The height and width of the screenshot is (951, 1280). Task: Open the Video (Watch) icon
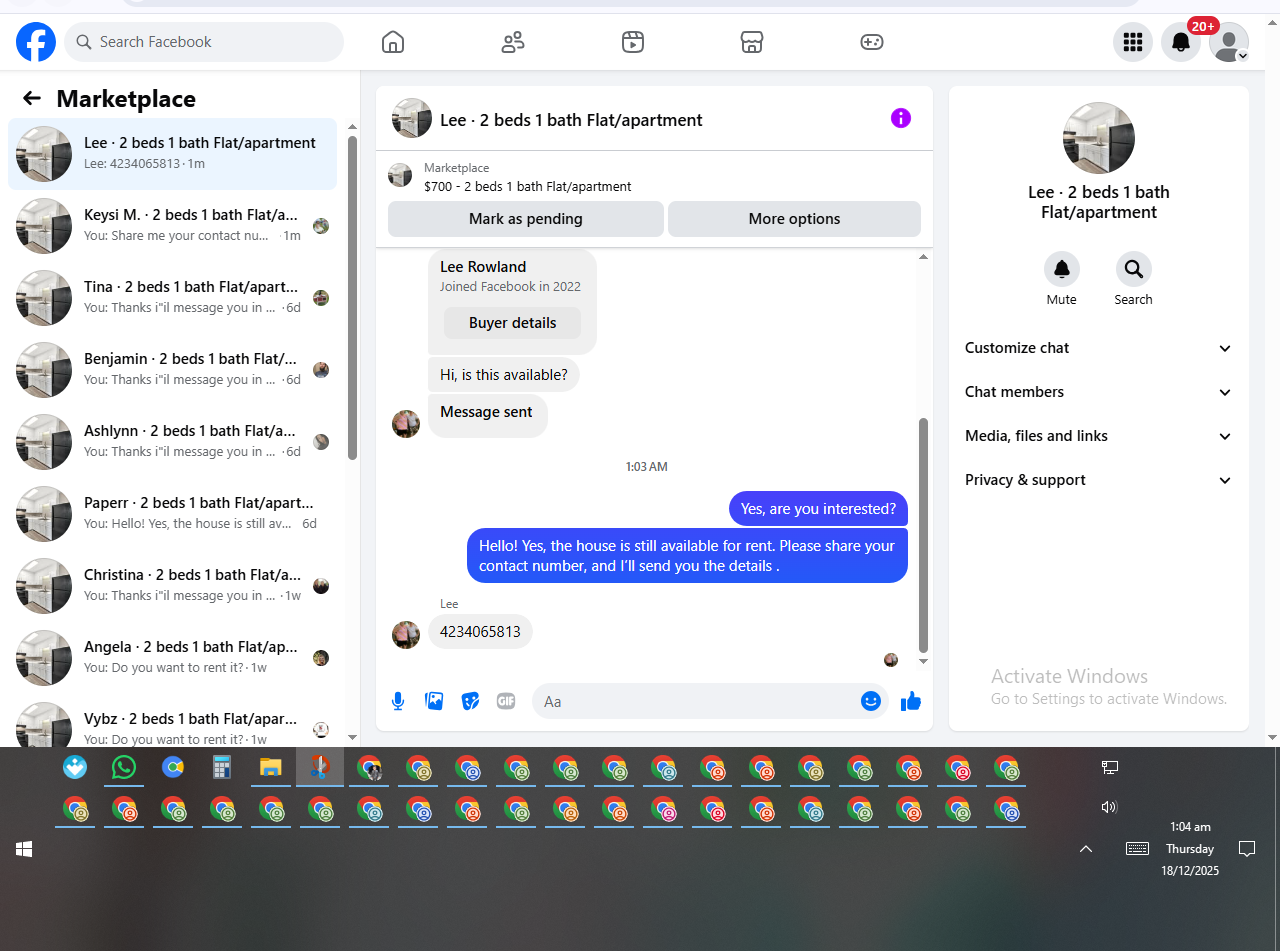coord(632,42)
